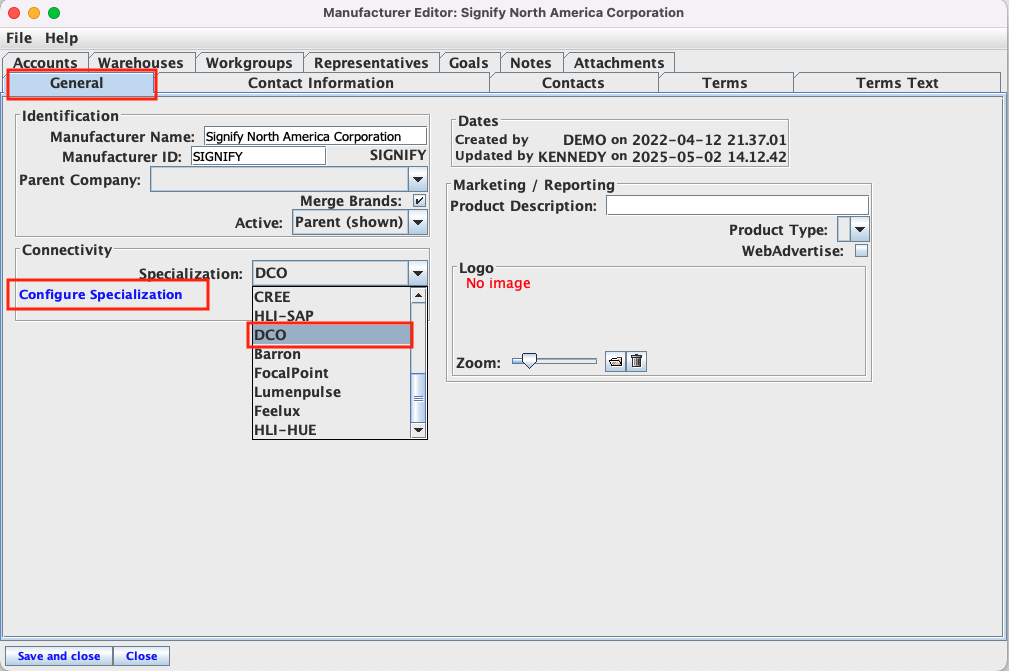Click the Product Description field
This screenshot has height=671, width=1009.
click(737, 206)
